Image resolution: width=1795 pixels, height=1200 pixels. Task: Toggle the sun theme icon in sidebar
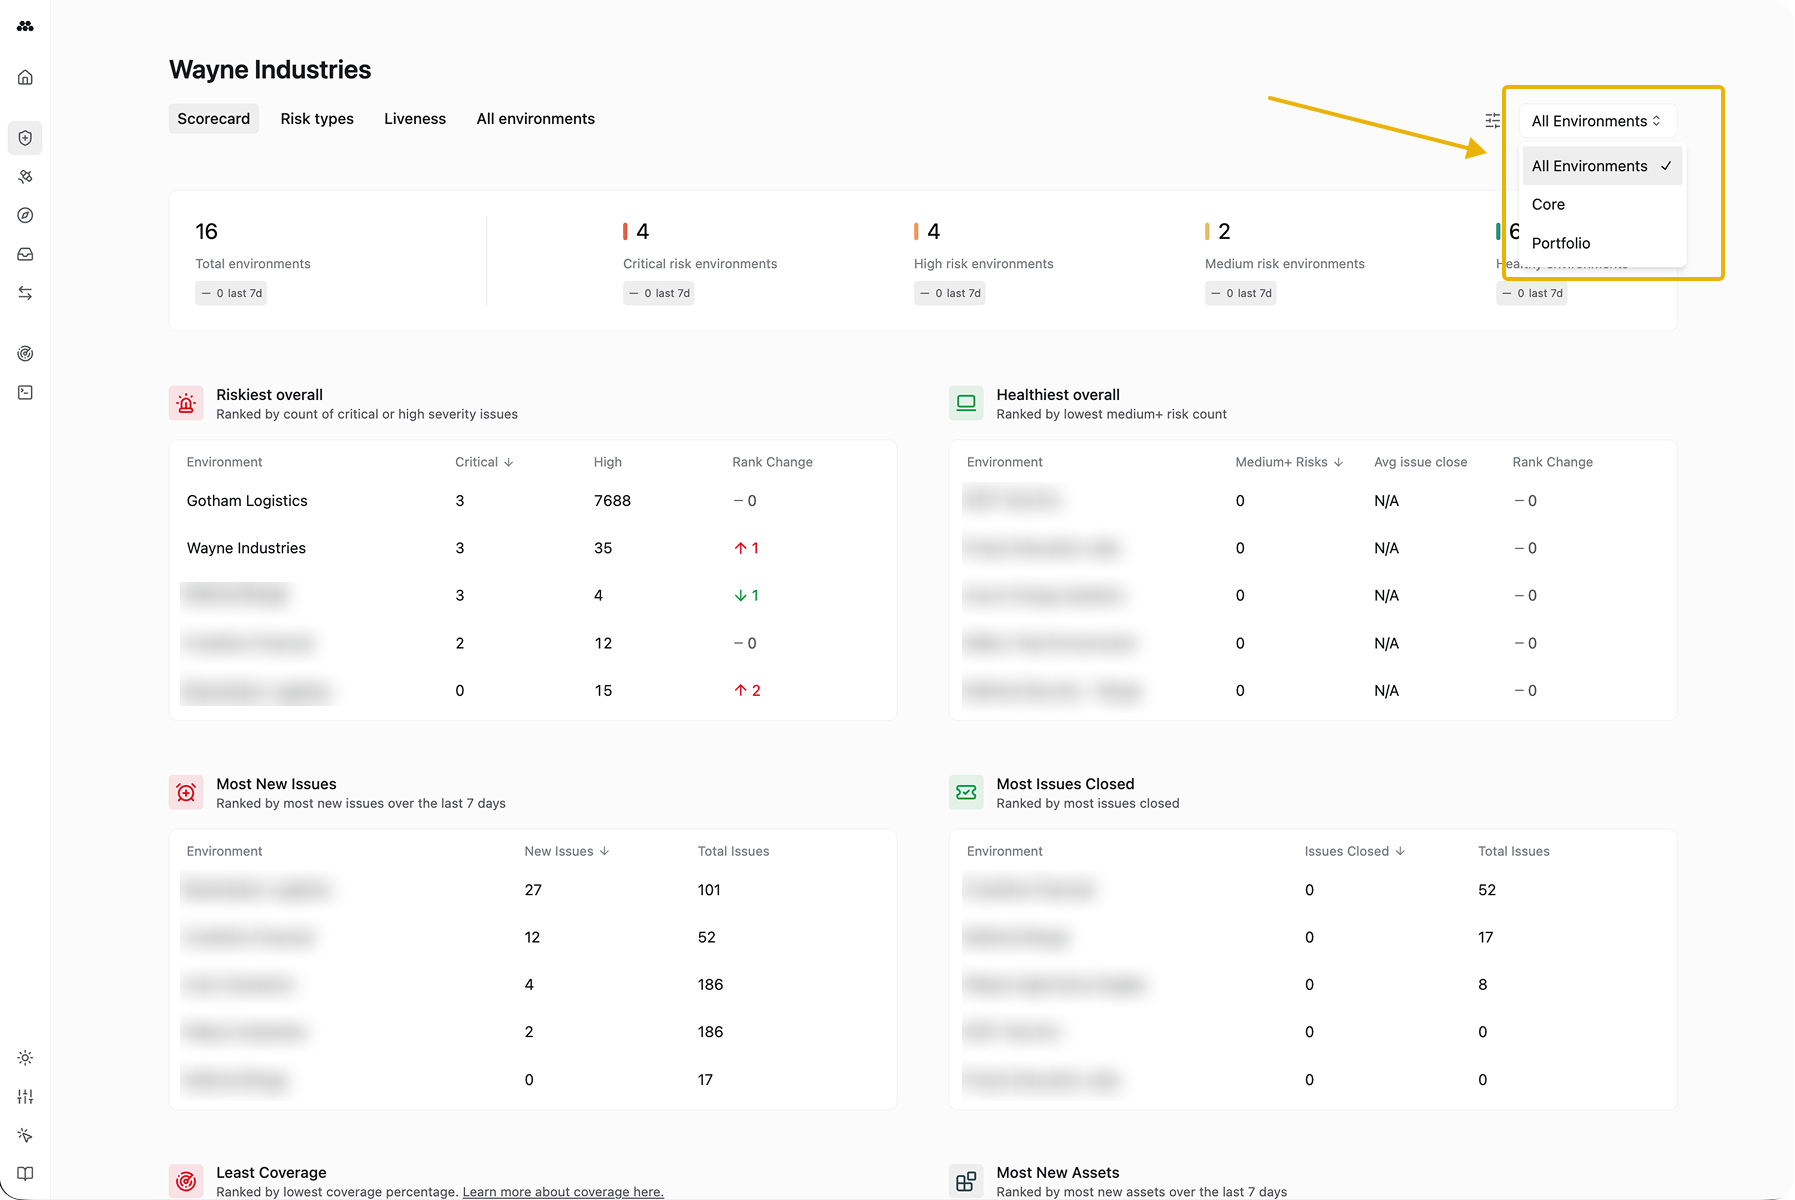pos(25,1058)
